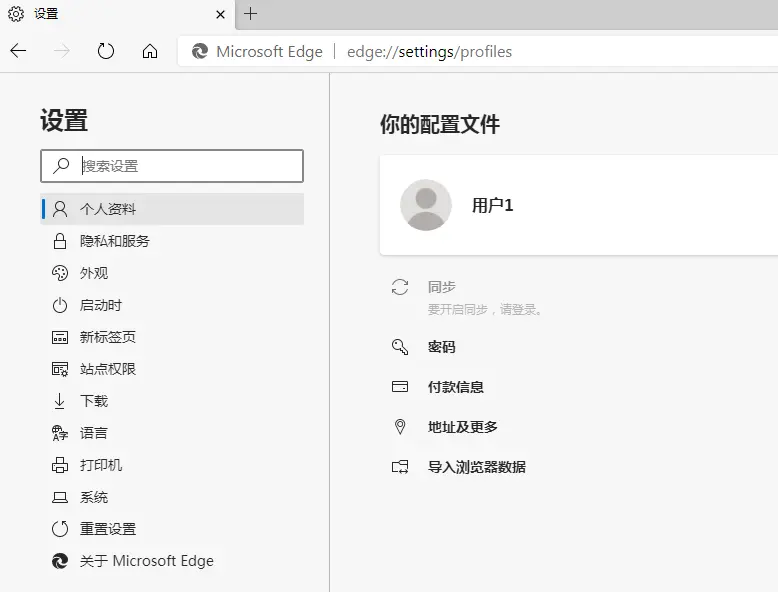The width and height of the screenshot is (778, 592).
Task: Click the sync arrows icon
Action: point(400,287)
